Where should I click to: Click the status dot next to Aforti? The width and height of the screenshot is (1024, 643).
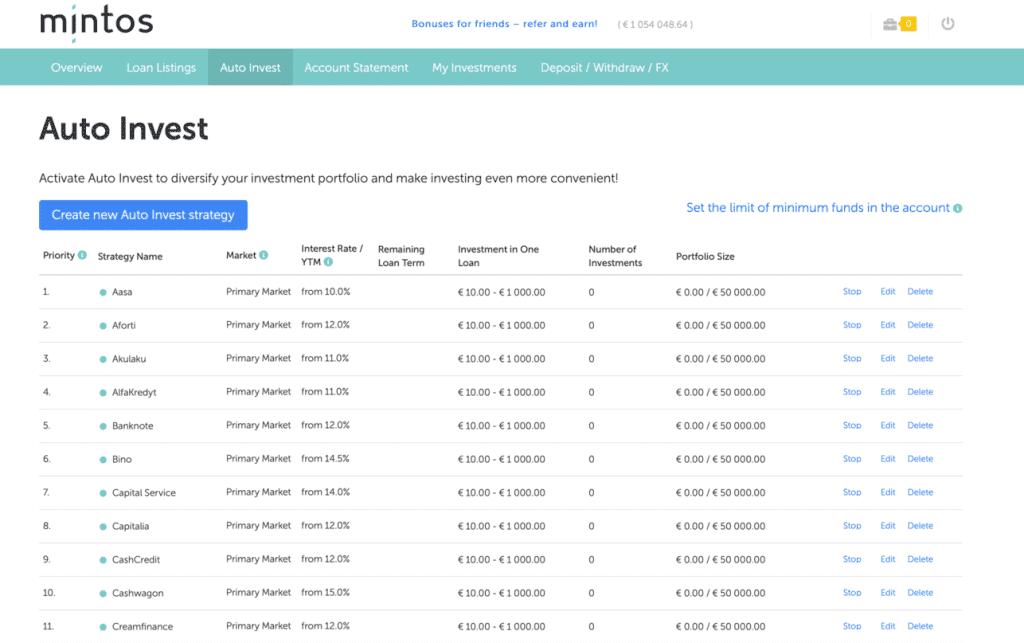click(x=103, y=326)
